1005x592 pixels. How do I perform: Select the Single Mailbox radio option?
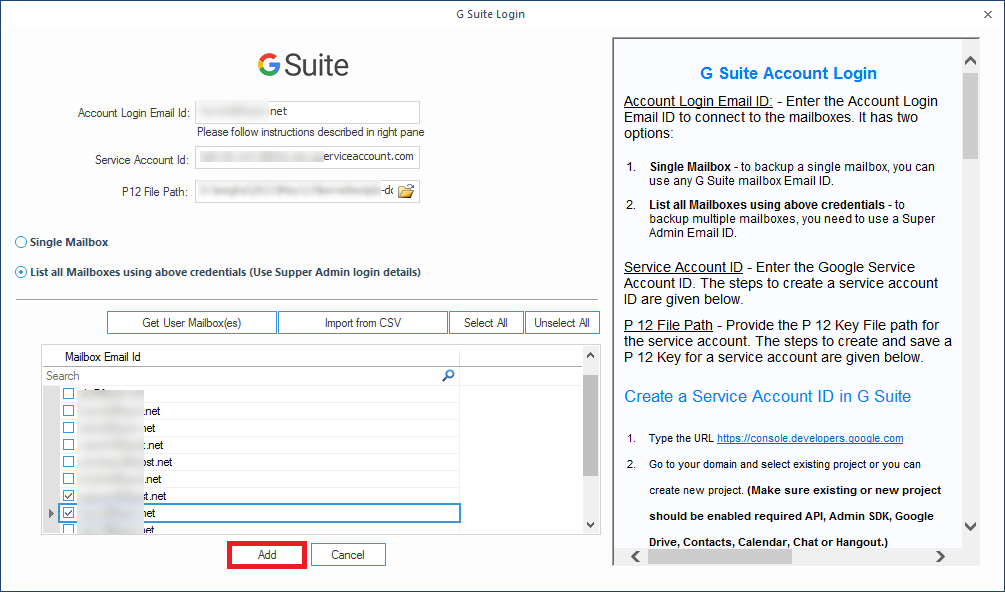point(21,242)
